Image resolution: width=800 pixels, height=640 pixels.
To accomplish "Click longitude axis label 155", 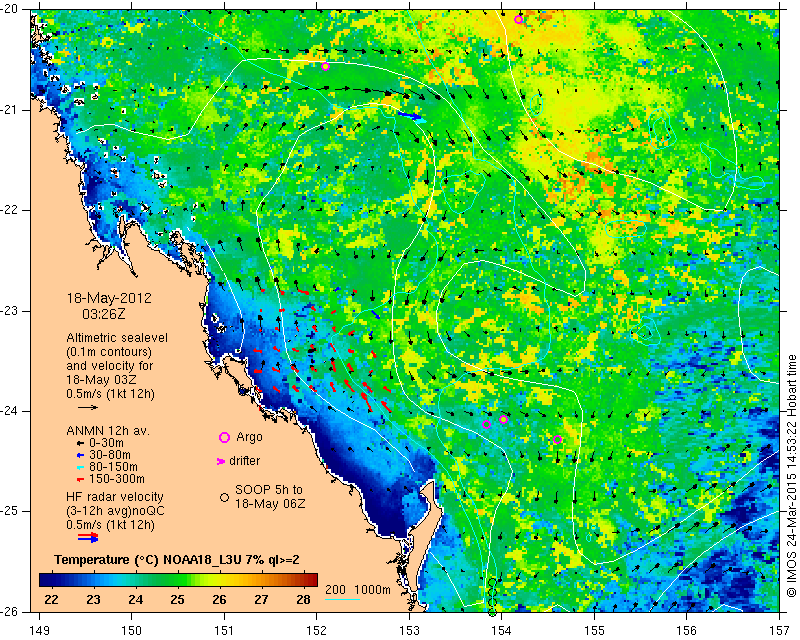I will [594, 631].
